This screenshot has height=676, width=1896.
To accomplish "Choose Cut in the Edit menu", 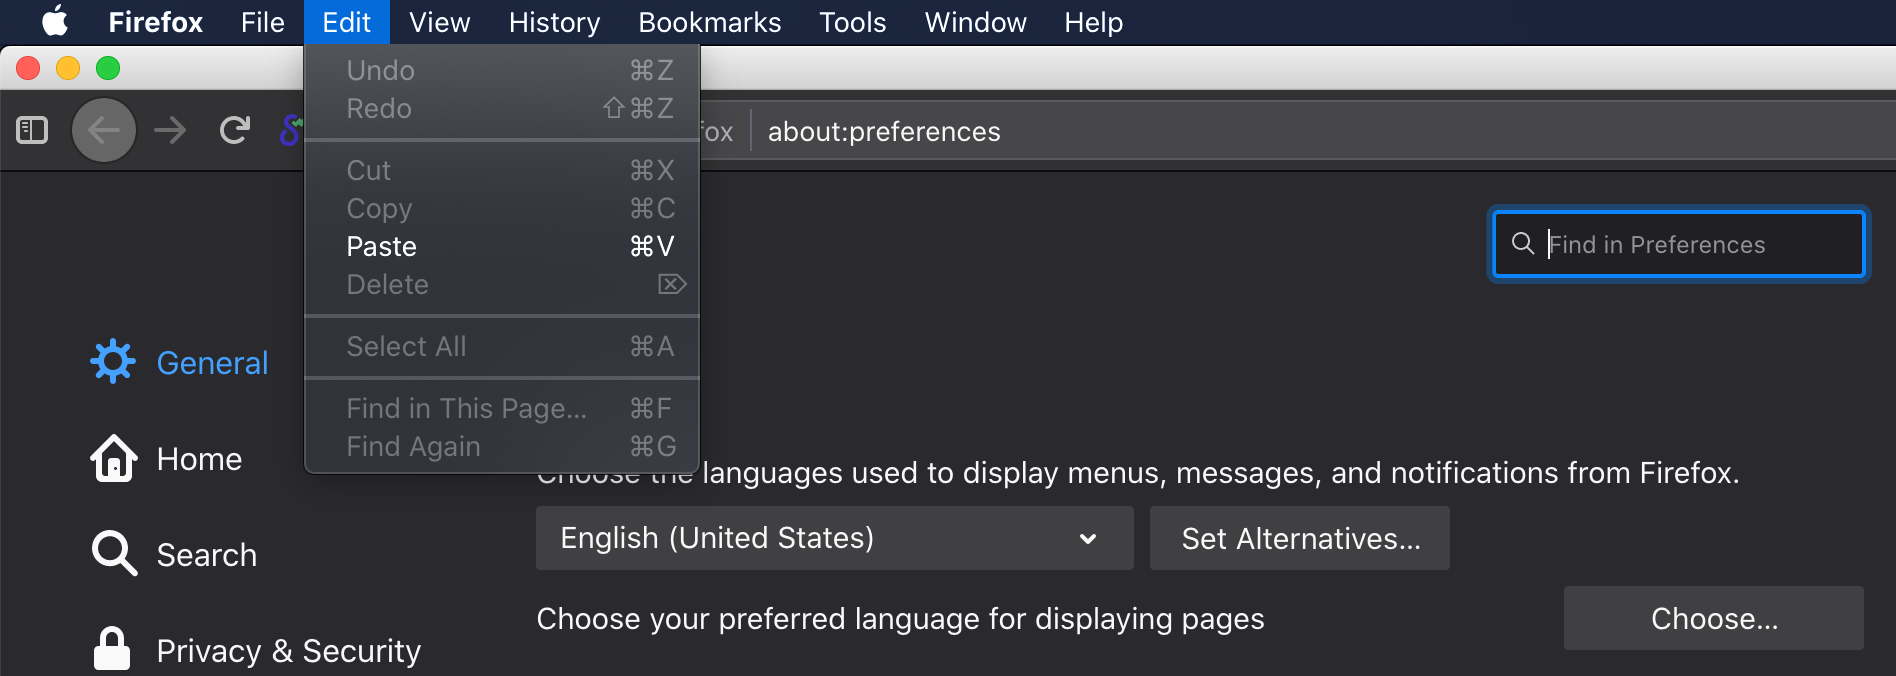I will click(502, 170).
